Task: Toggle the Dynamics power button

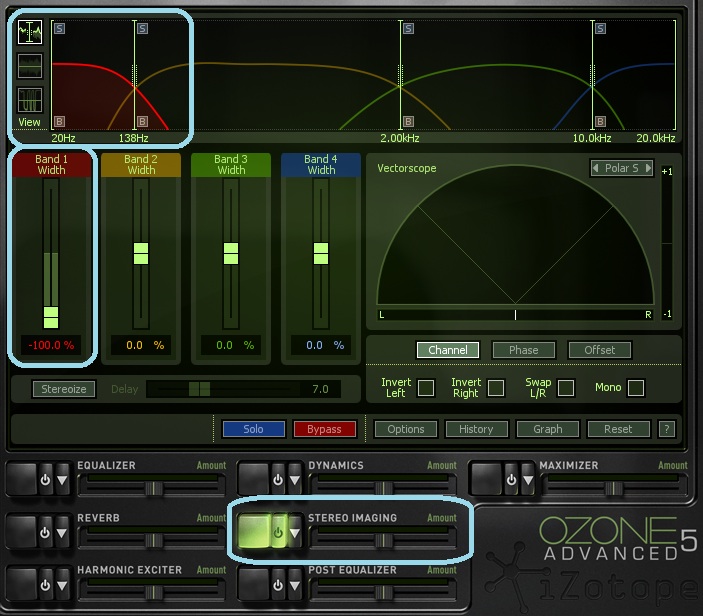Action: [278, 480]
